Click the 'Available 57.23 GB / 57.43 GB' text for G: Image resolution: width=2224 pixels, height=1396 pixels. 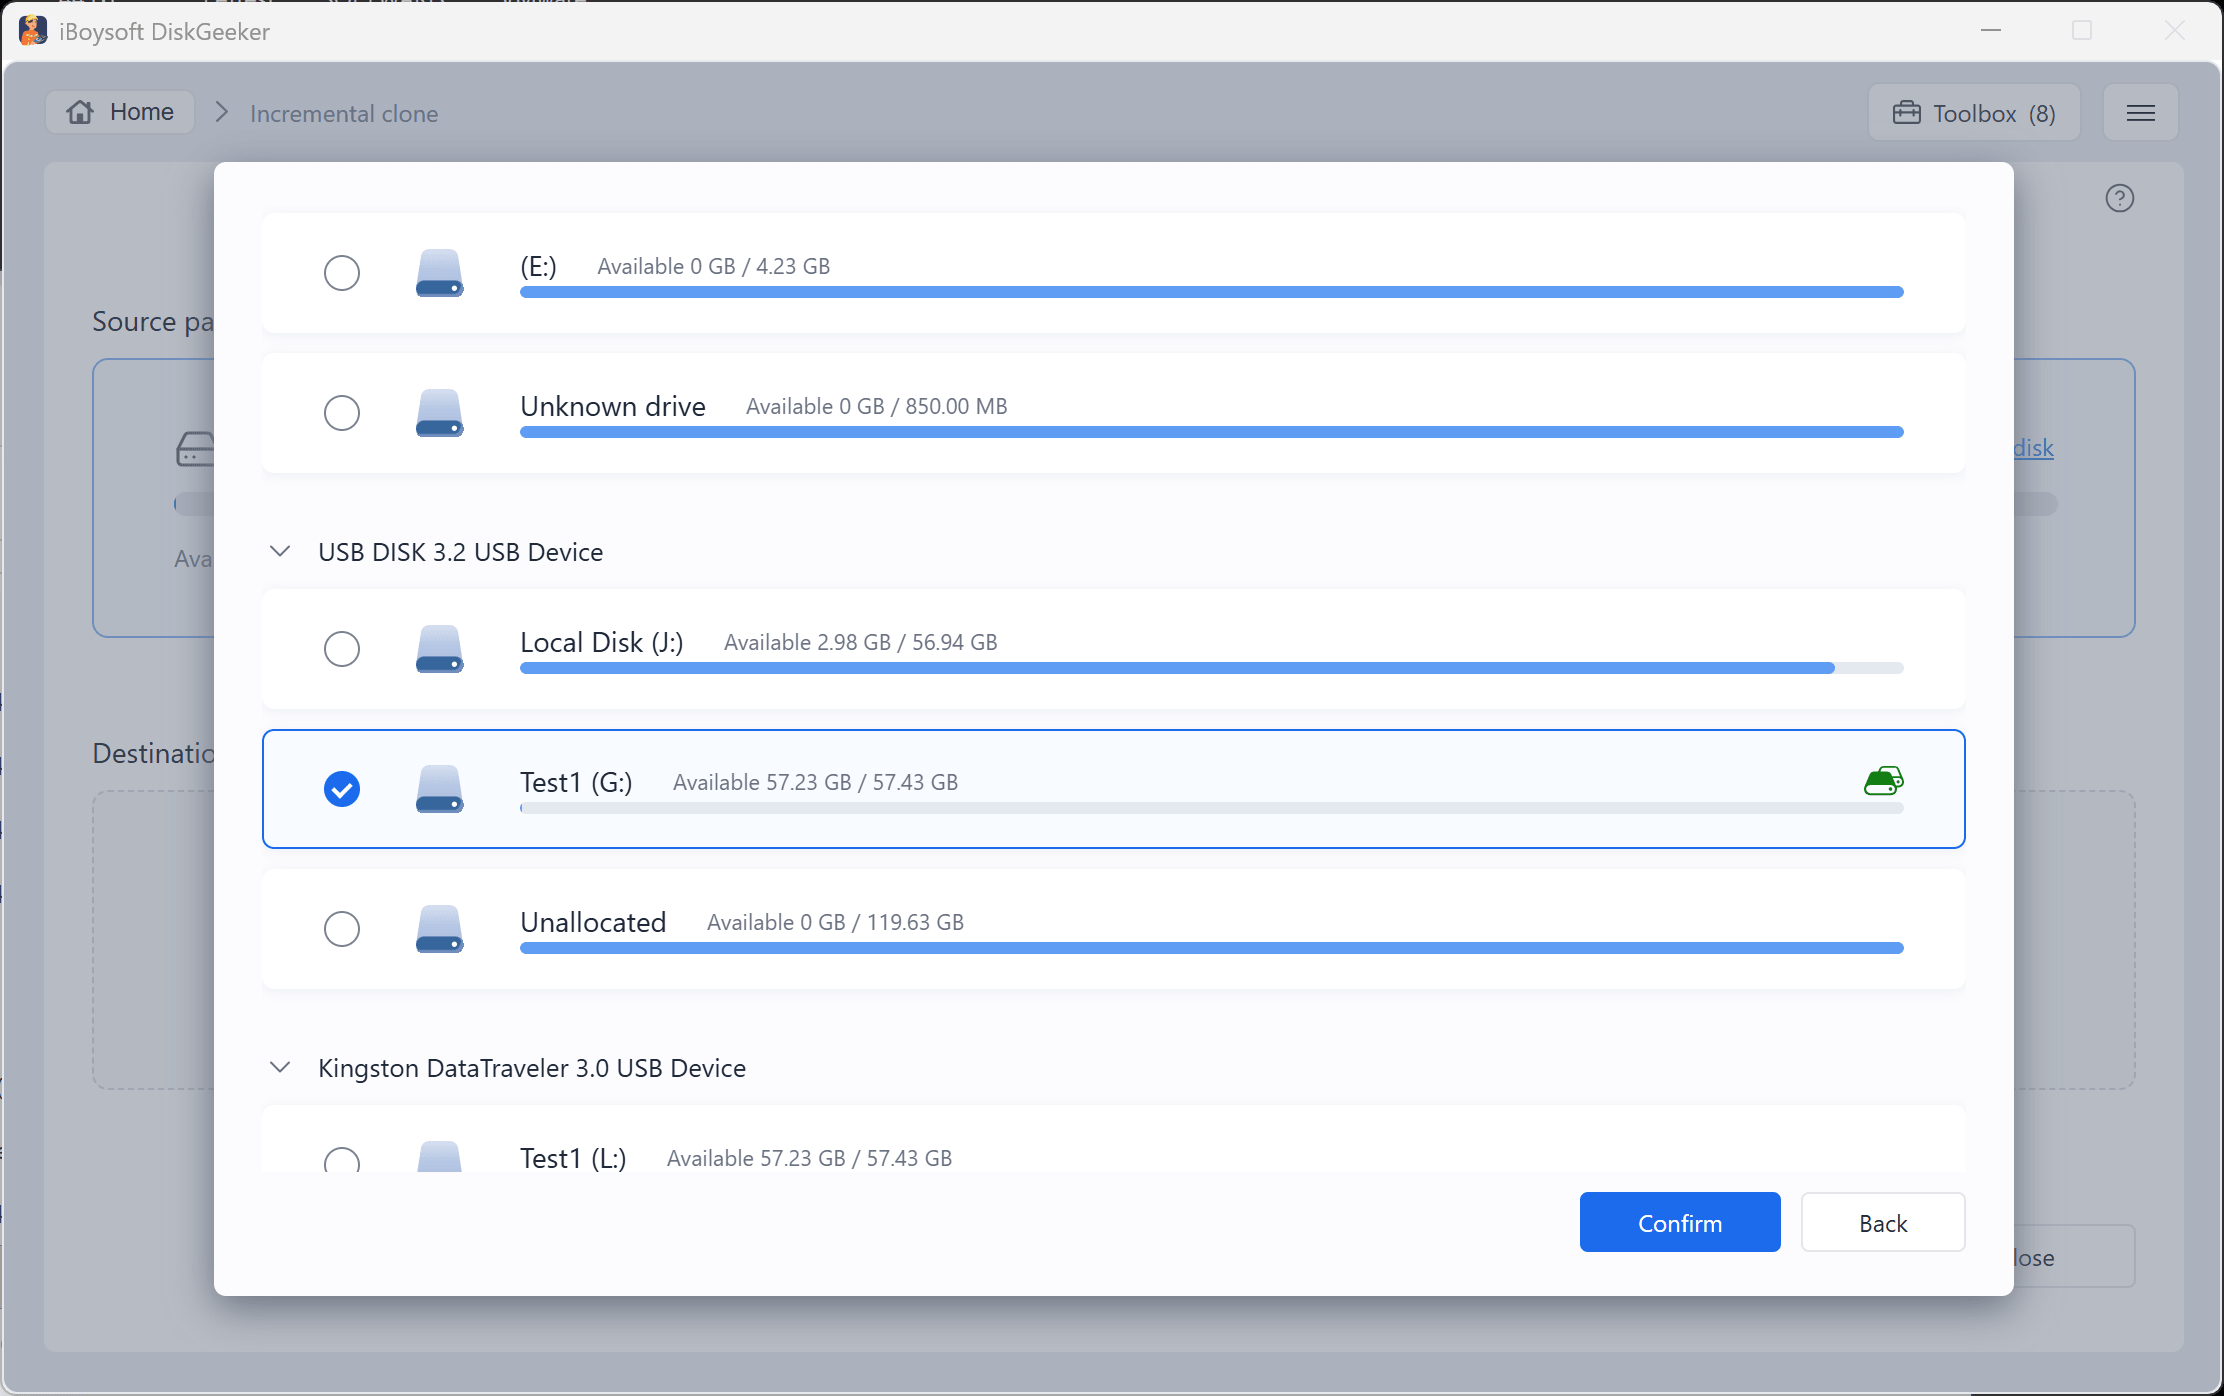815,782
